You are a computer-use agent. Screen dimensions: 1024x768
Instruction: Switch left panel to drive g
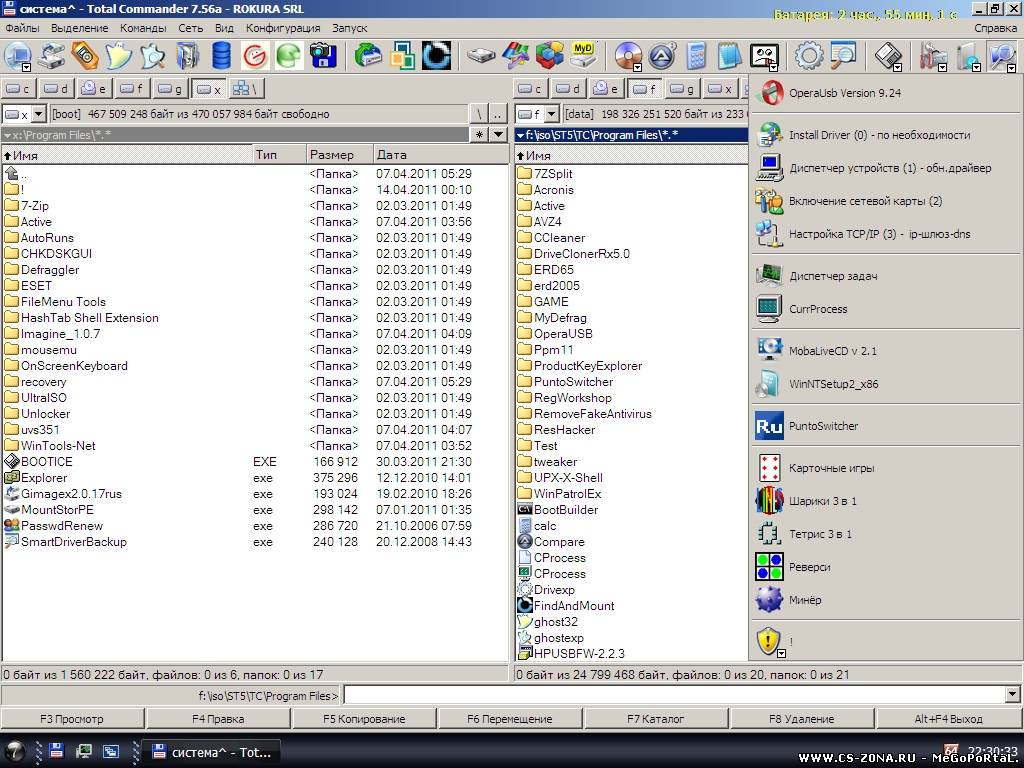[171, 89]
